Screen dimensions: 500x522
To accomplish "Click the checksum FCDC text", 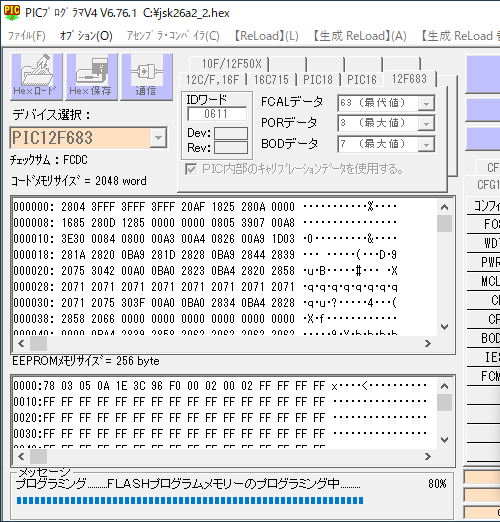I will pyautogui.click(x=49, y=160).
